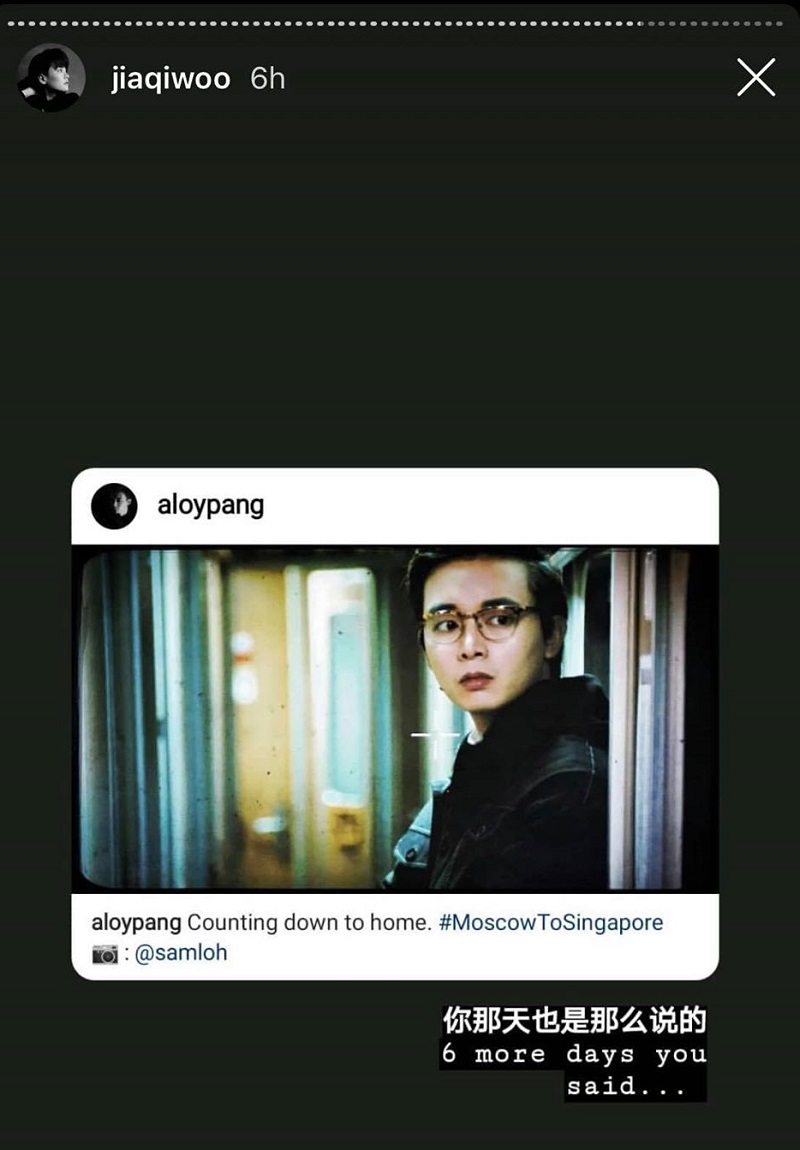The height and width of the screenshot is (1150, 800).
Task: Tap the Chinese text overlay
Action: [x=574, y=1019]
